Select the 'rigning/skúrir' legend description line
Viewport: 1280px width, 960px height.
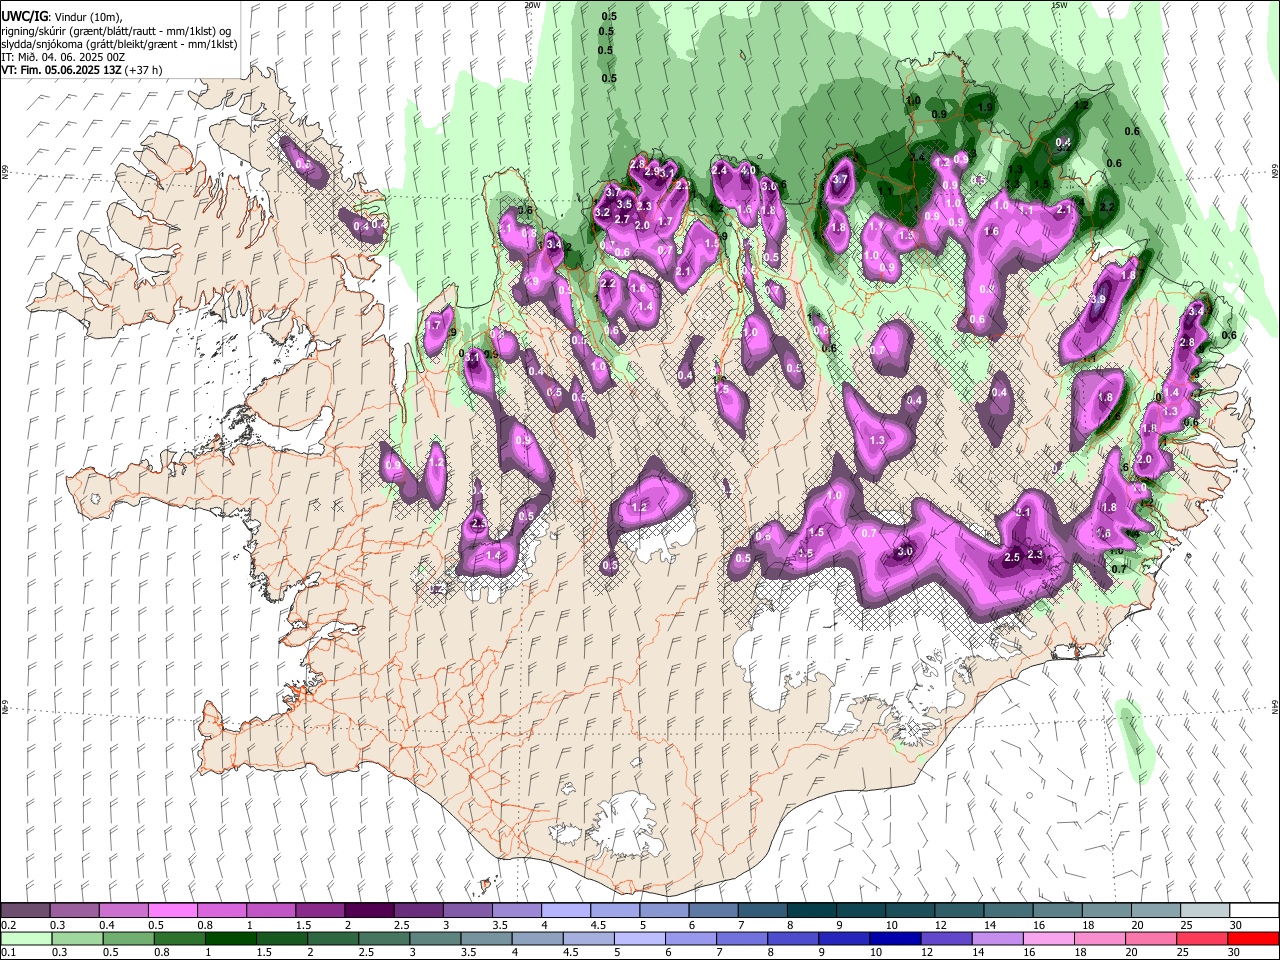click(x=117, y=30)
